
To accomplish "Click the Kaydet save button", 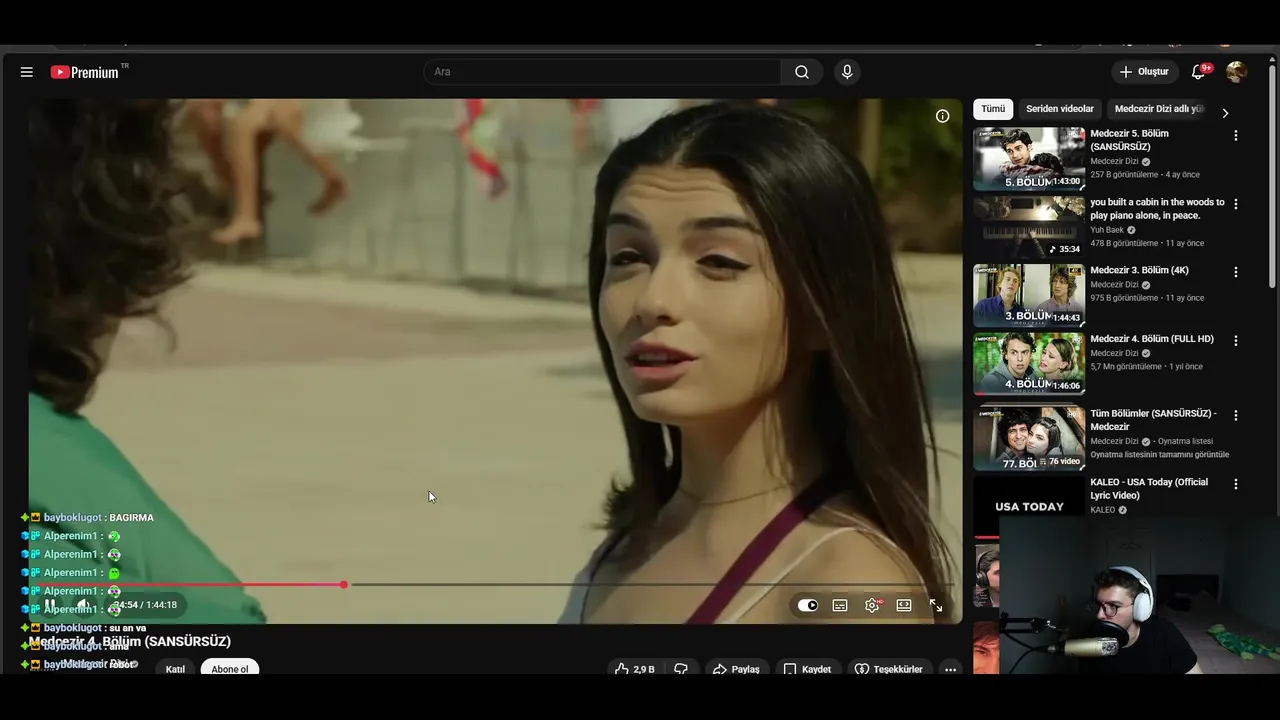I will tap(807, 669).
